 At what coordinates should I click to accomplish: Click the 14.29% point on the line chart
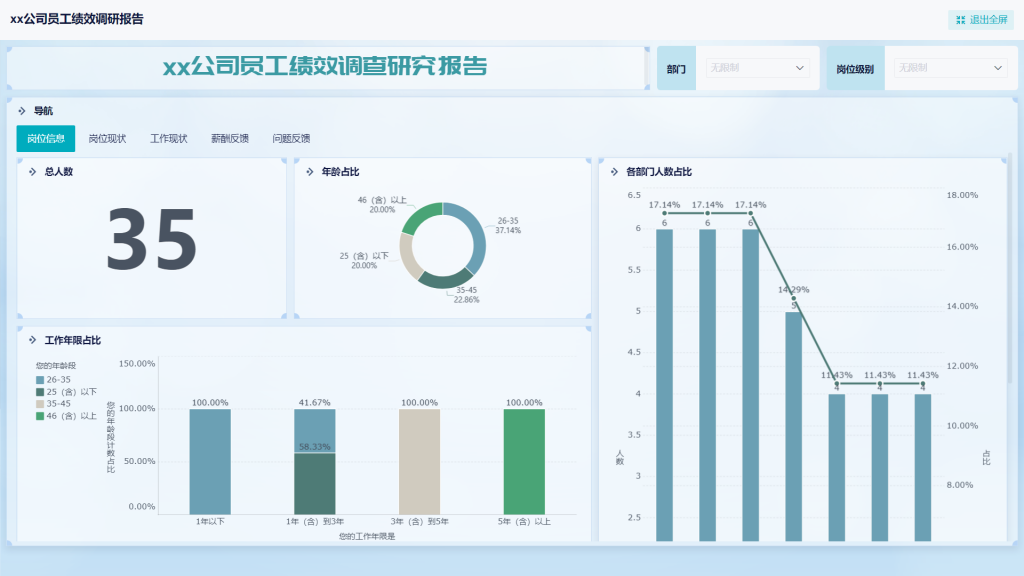click(x=794, y=298)
